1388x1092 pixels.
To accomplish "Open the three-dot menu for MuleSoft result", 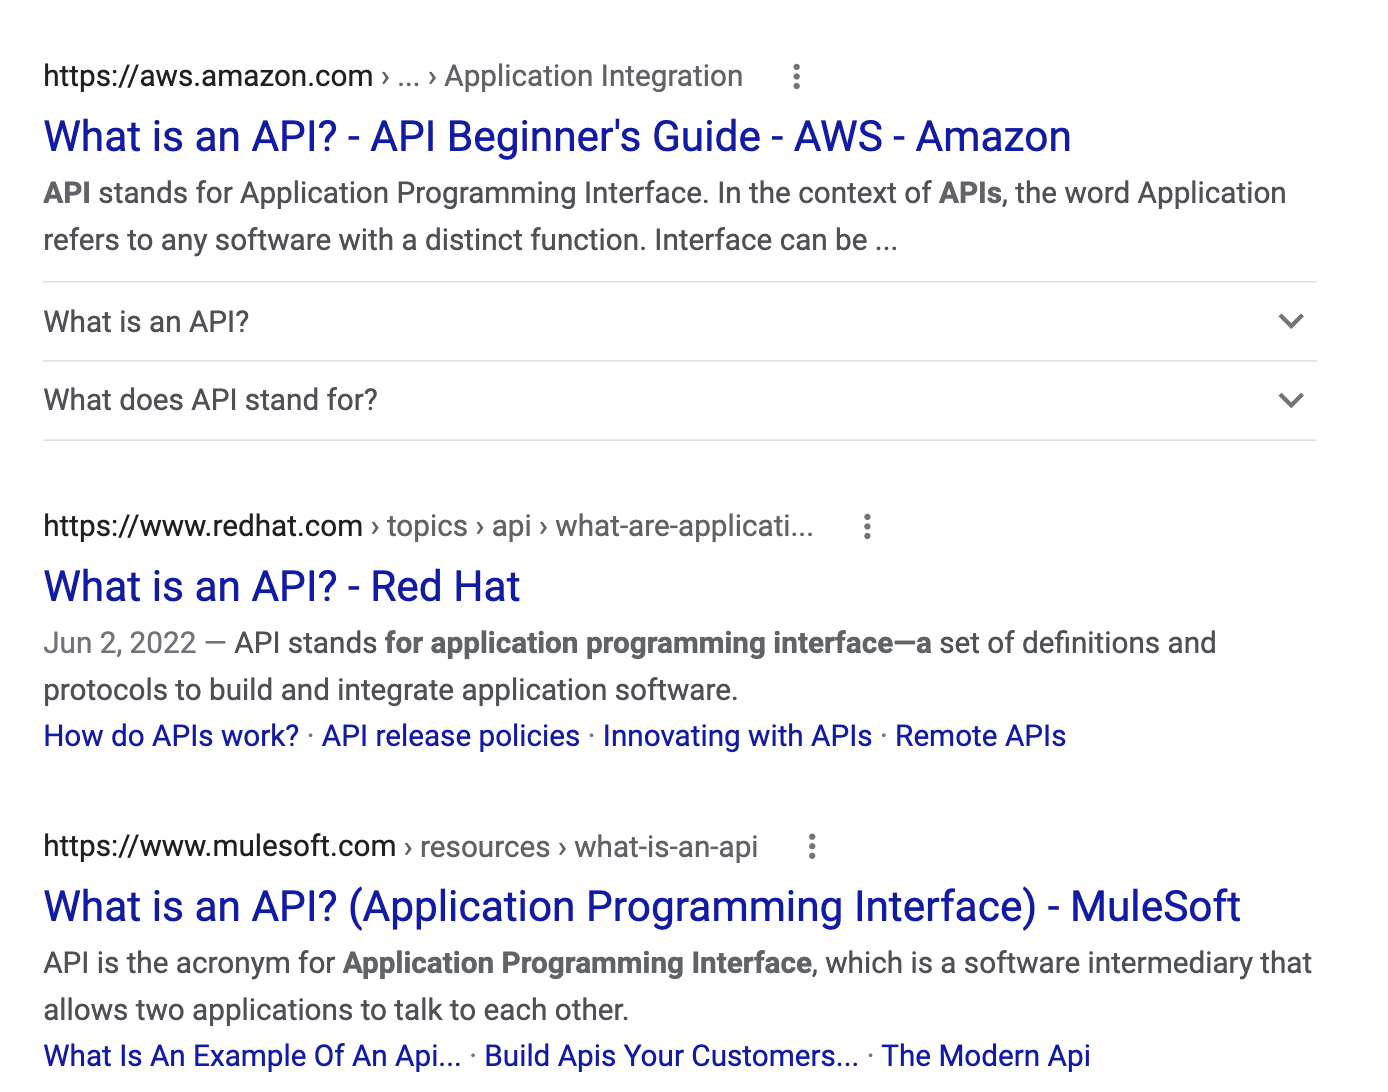I will [812, 847].
